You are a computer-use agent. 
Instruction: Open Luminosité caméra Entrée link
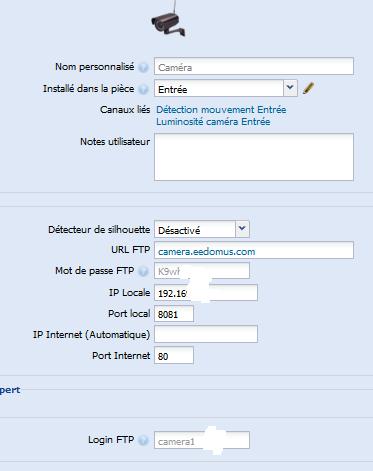213,122
